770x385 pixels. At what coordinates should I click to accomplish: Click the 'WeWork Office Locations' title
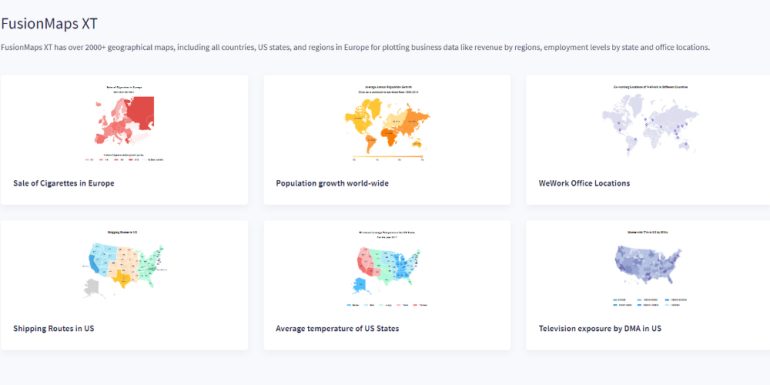(584, 183)
